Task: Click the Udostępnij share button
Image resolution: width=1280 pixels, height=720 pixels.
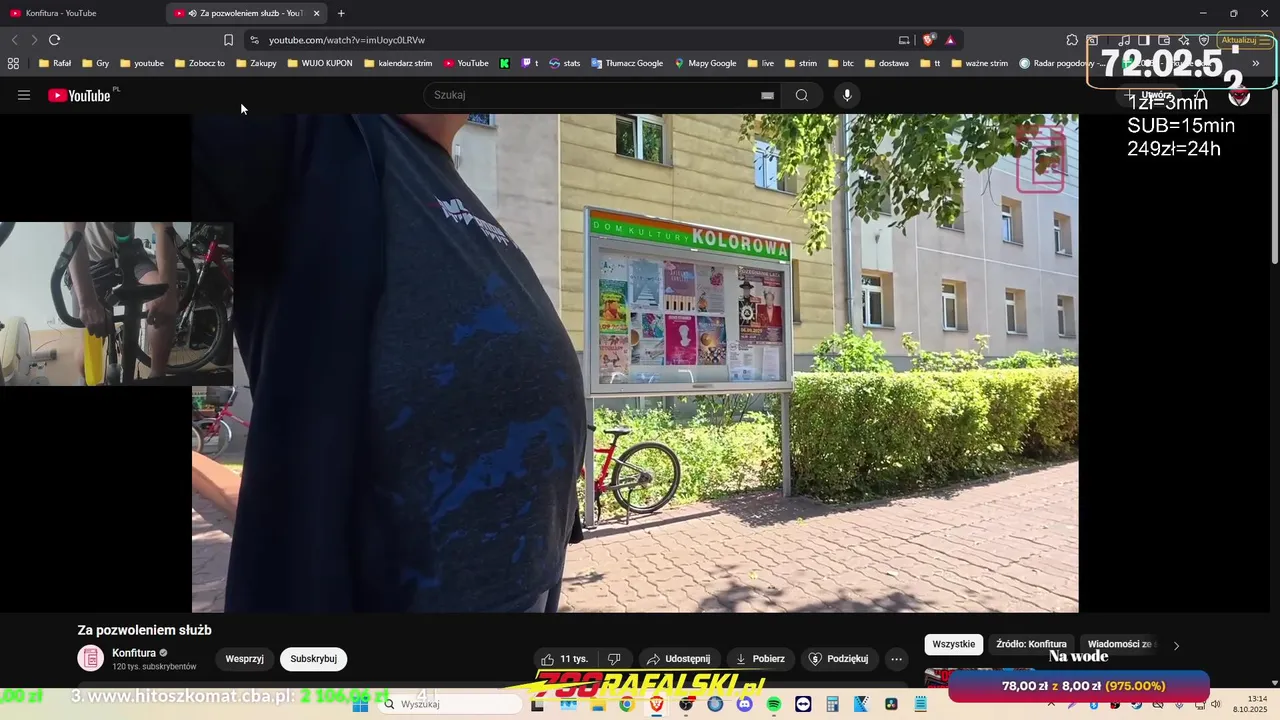Action: pyautogui.click(x=678, y=659)
